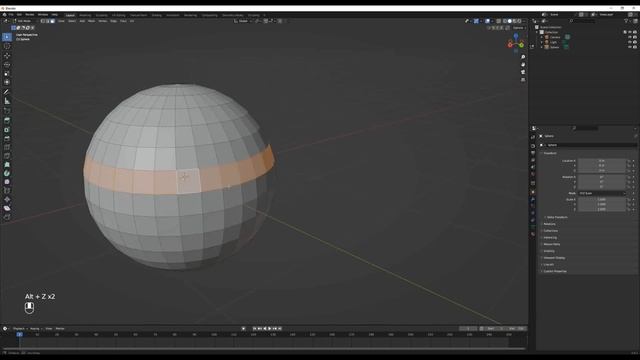640x360 pixels.
Task: Switch to the Modeling workspace tab
Action: (x=85, y=15)
